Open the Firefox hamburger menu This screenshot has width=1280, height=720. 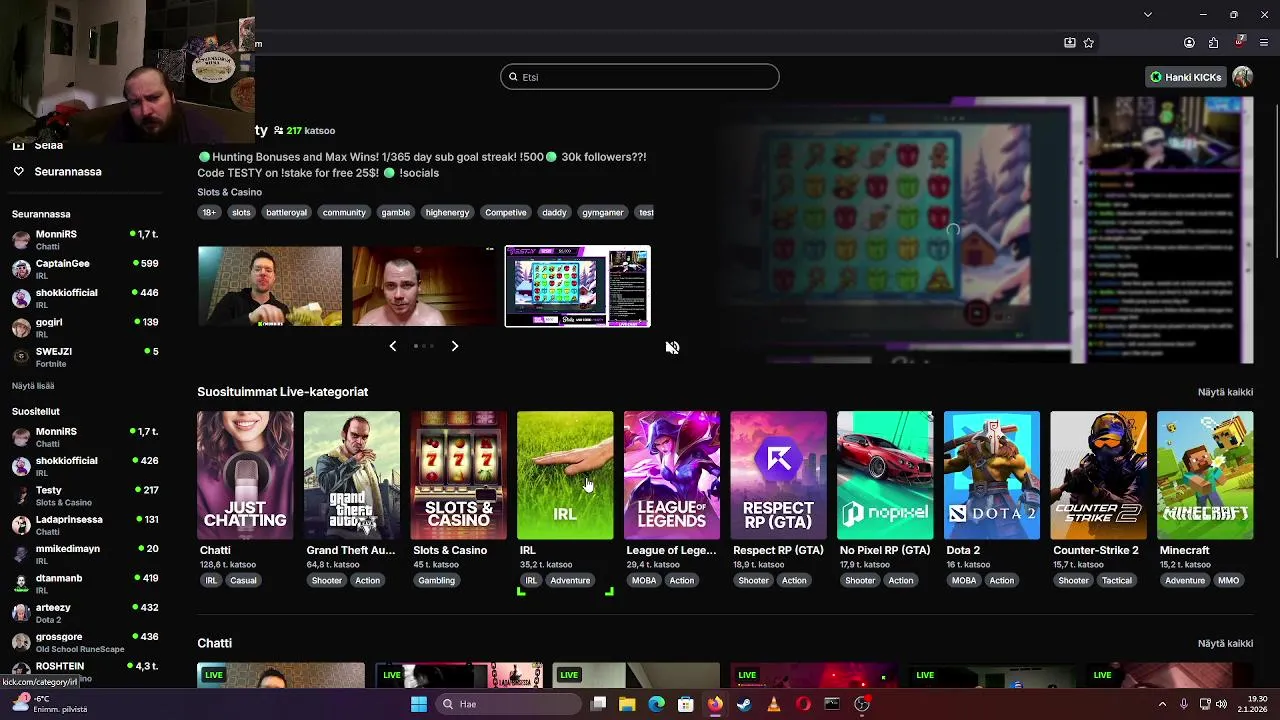click(x=1265, y=43)
